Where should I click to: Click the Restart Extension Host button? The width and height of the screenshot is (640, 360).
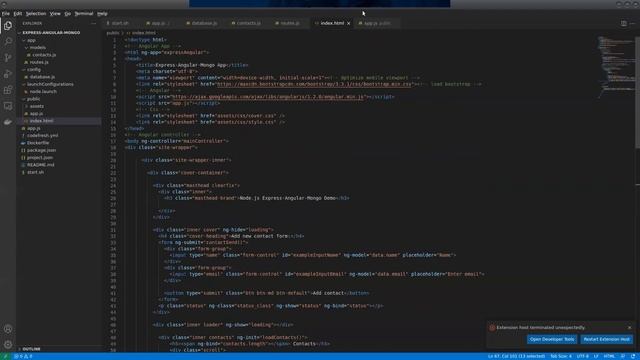click(607, 339)
